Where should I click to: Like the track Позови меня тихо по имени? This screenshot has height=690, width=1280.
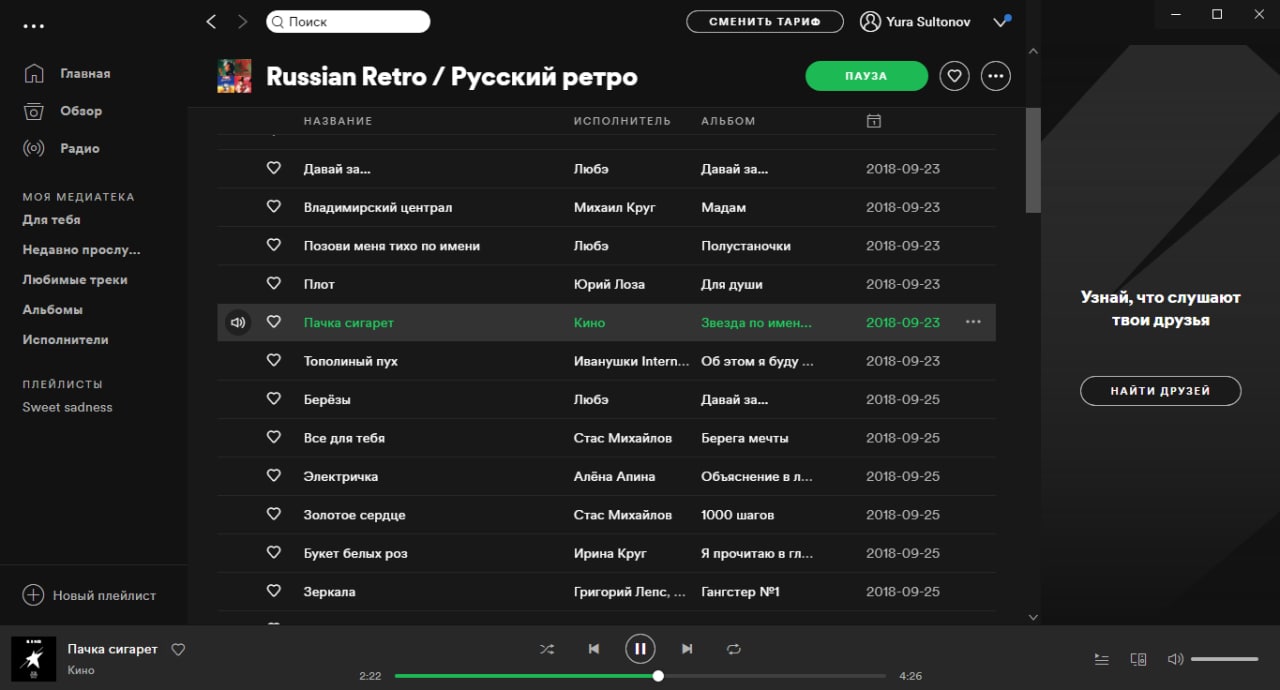(274, 245)
